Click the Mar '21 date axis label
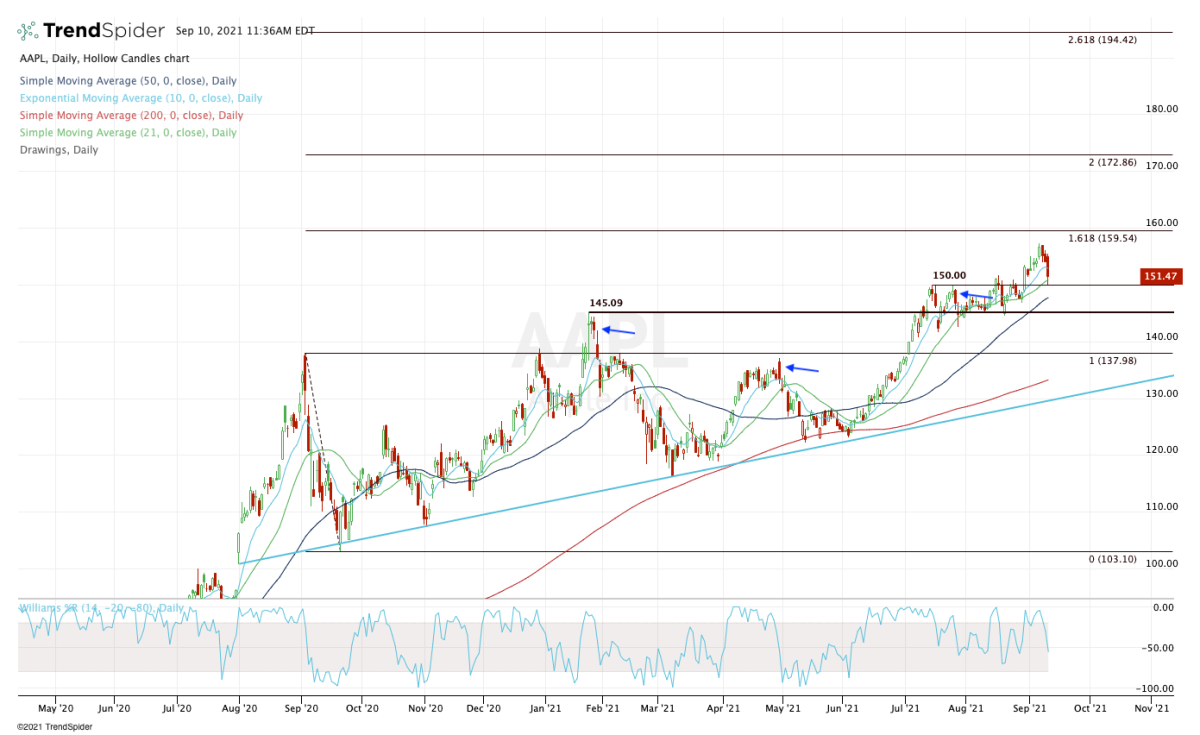 (x=658, y=708)
